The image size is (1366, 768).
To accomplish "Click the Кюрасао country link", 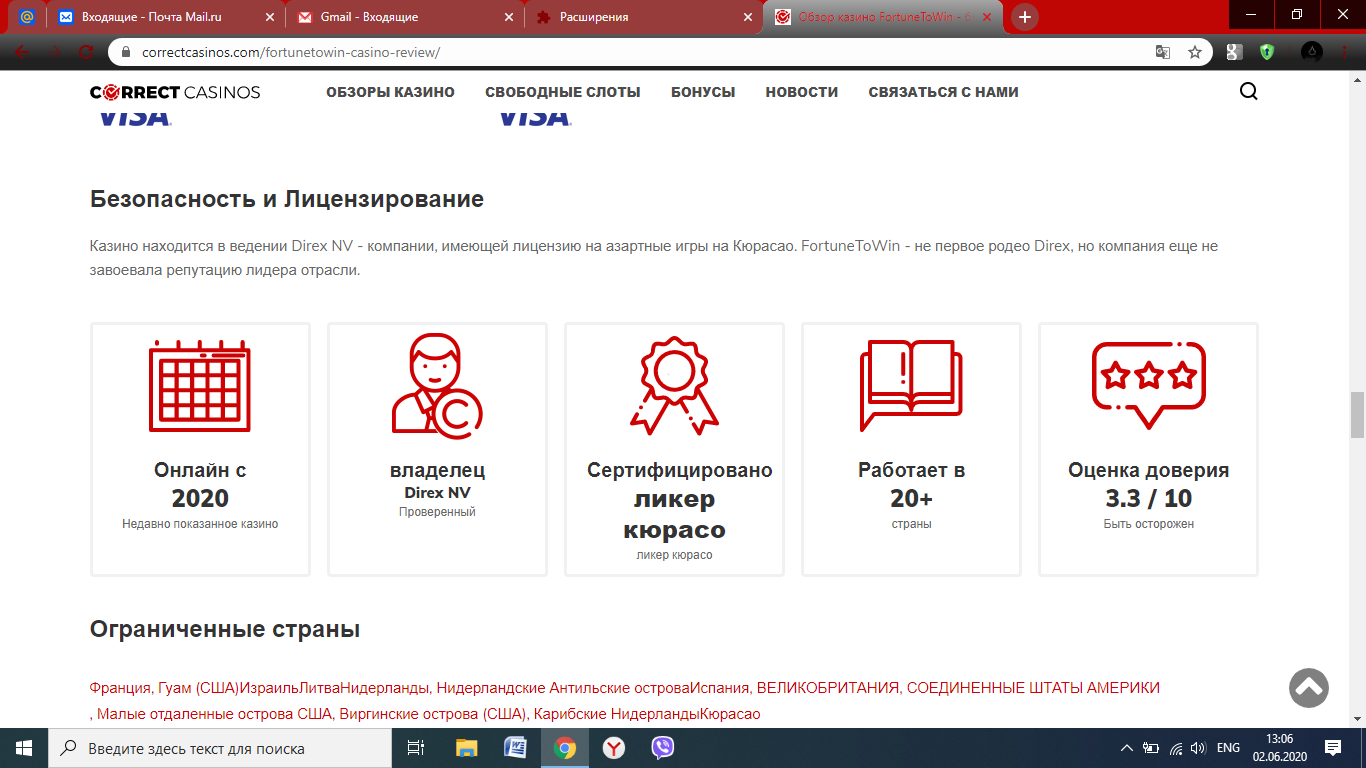I will click(730, 714).
